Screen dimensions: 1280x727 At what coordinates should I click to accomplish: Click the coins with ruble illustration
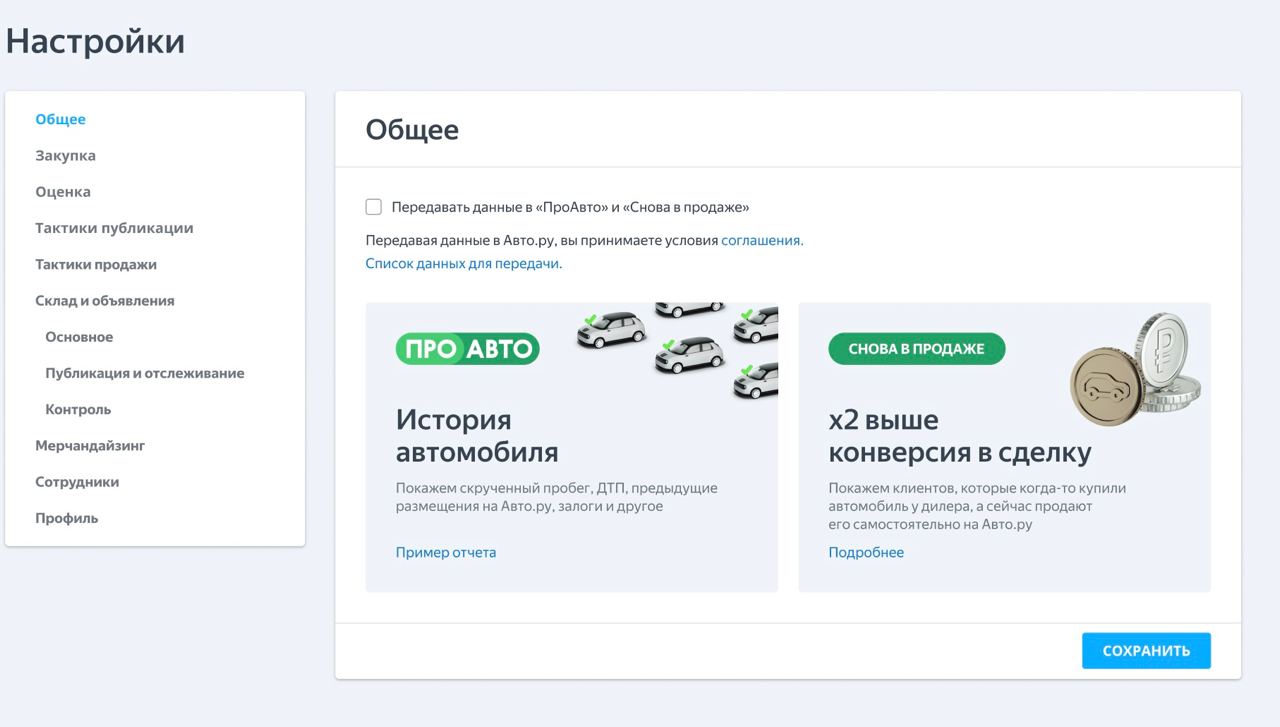coord(1135,365)
